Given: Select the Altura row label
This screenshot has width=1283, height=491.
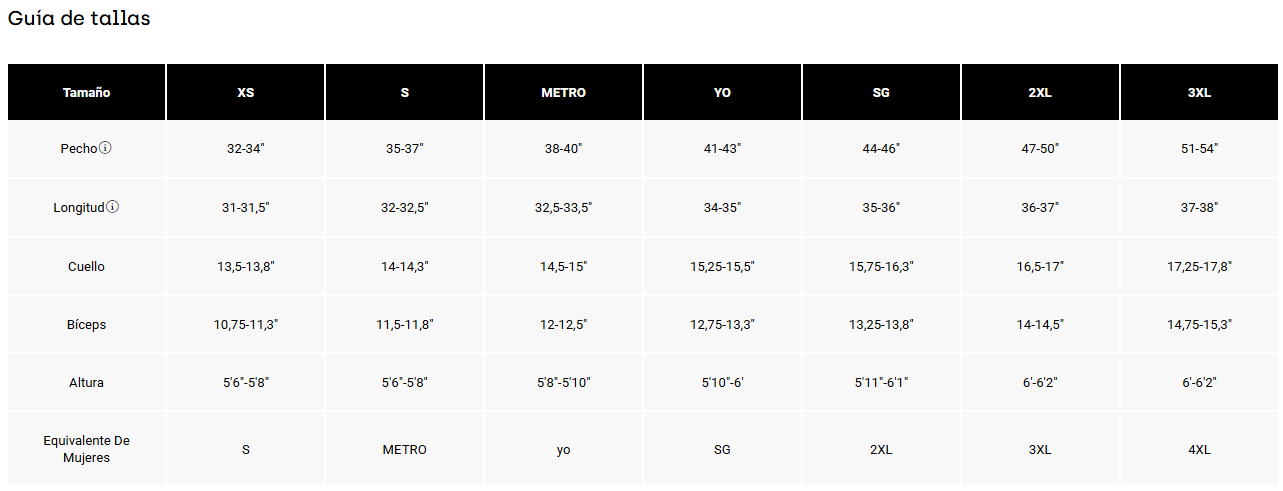Looking at the screenshot, I should (86, 382).
